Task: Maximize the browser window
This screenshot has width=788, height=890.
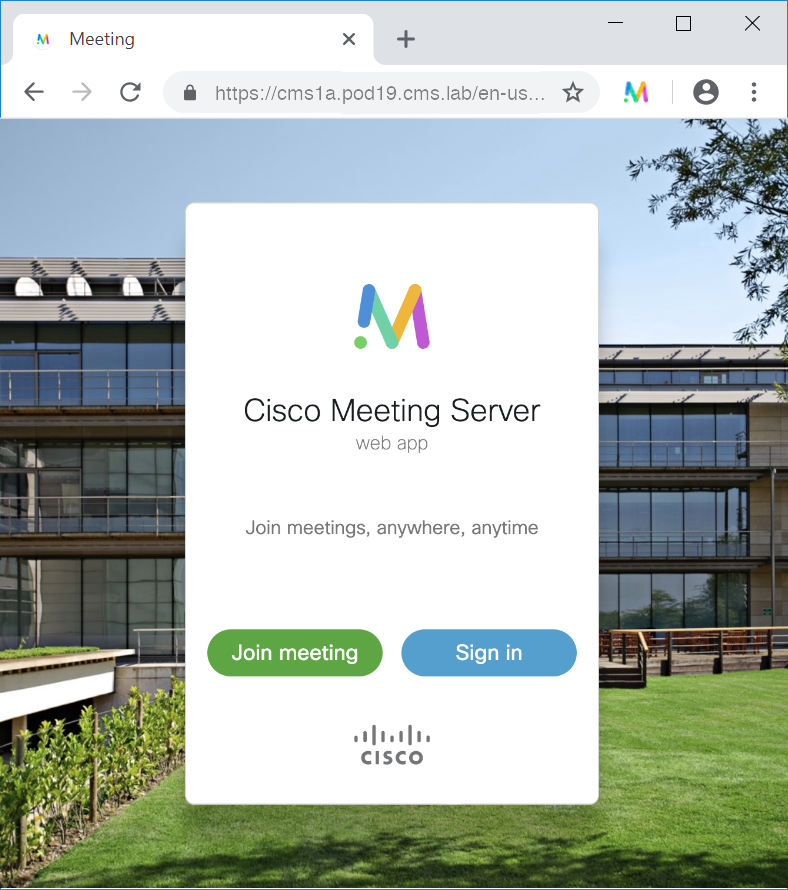Action: click(684, 23)
